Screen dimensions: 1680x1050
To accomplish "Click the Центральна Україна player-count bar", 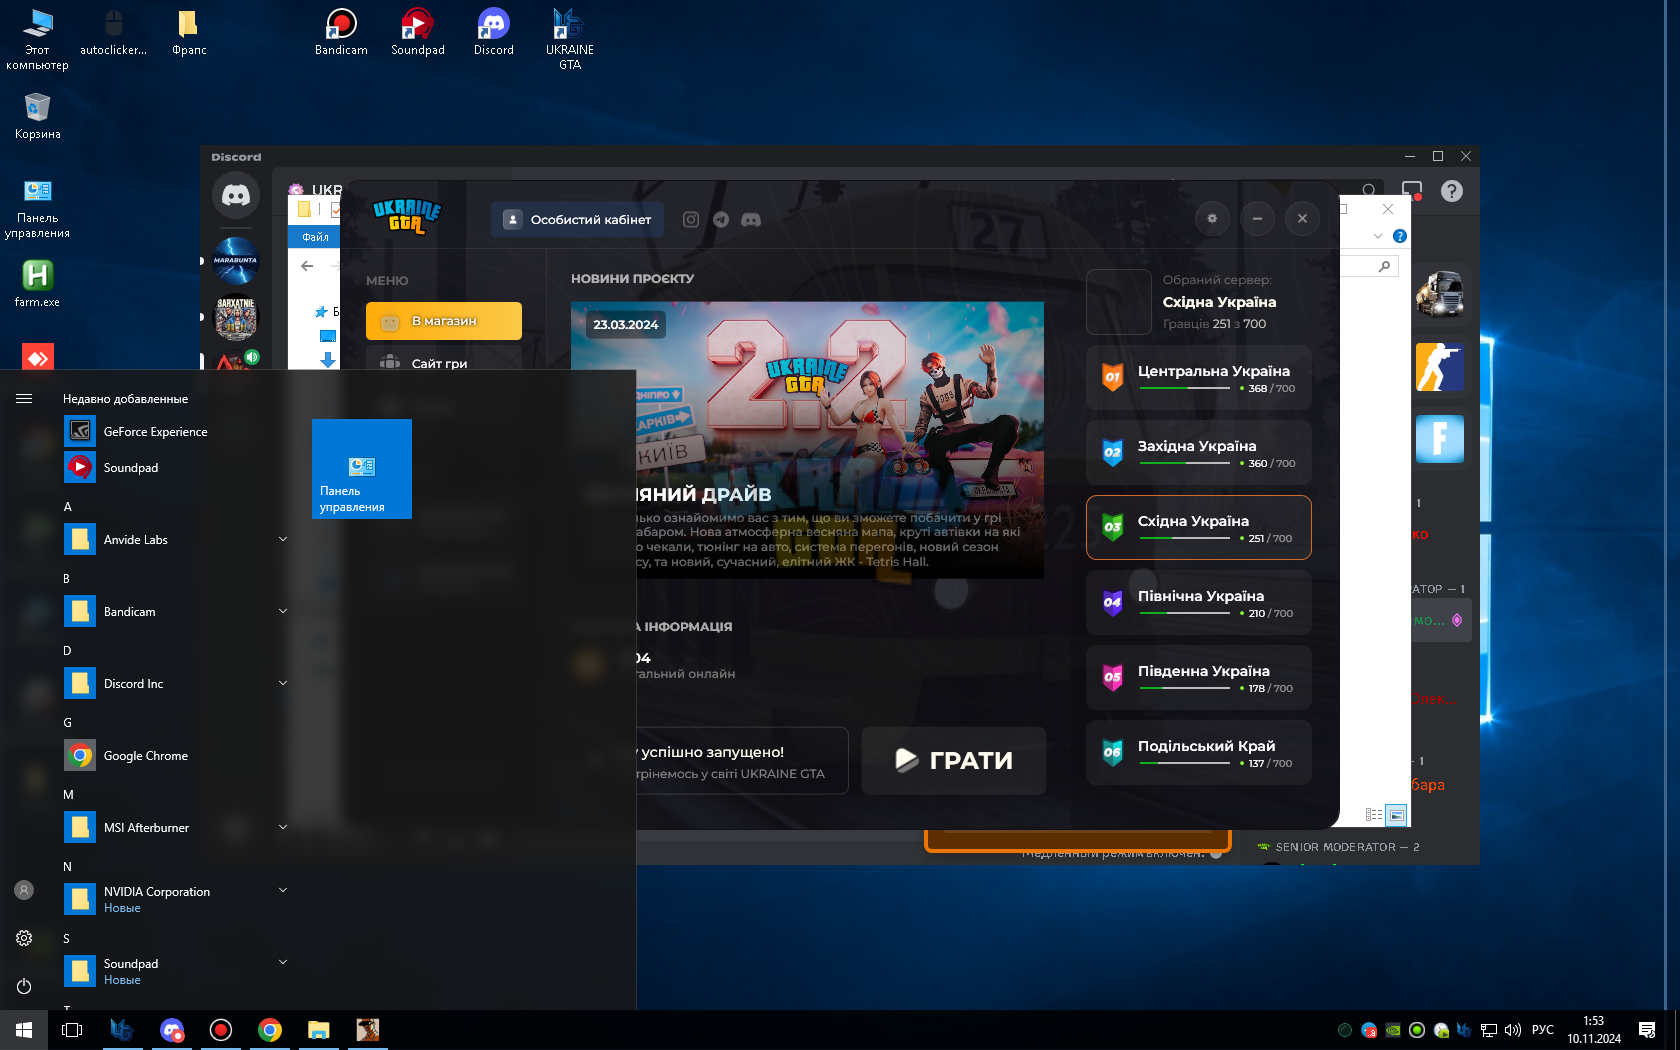I will 1185,388.
